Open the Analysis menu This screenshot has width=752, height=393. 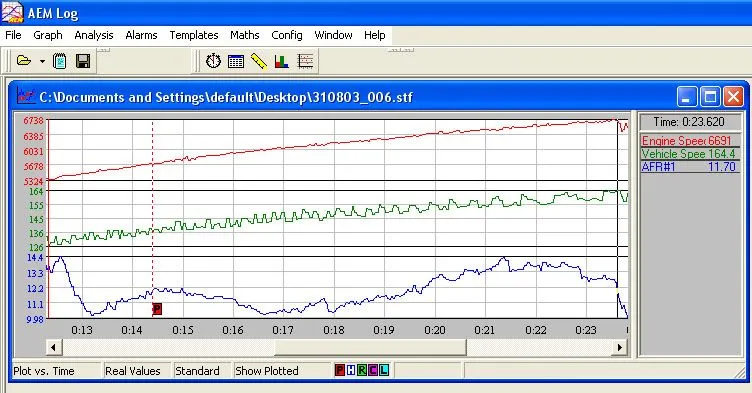tap(94, 35)
